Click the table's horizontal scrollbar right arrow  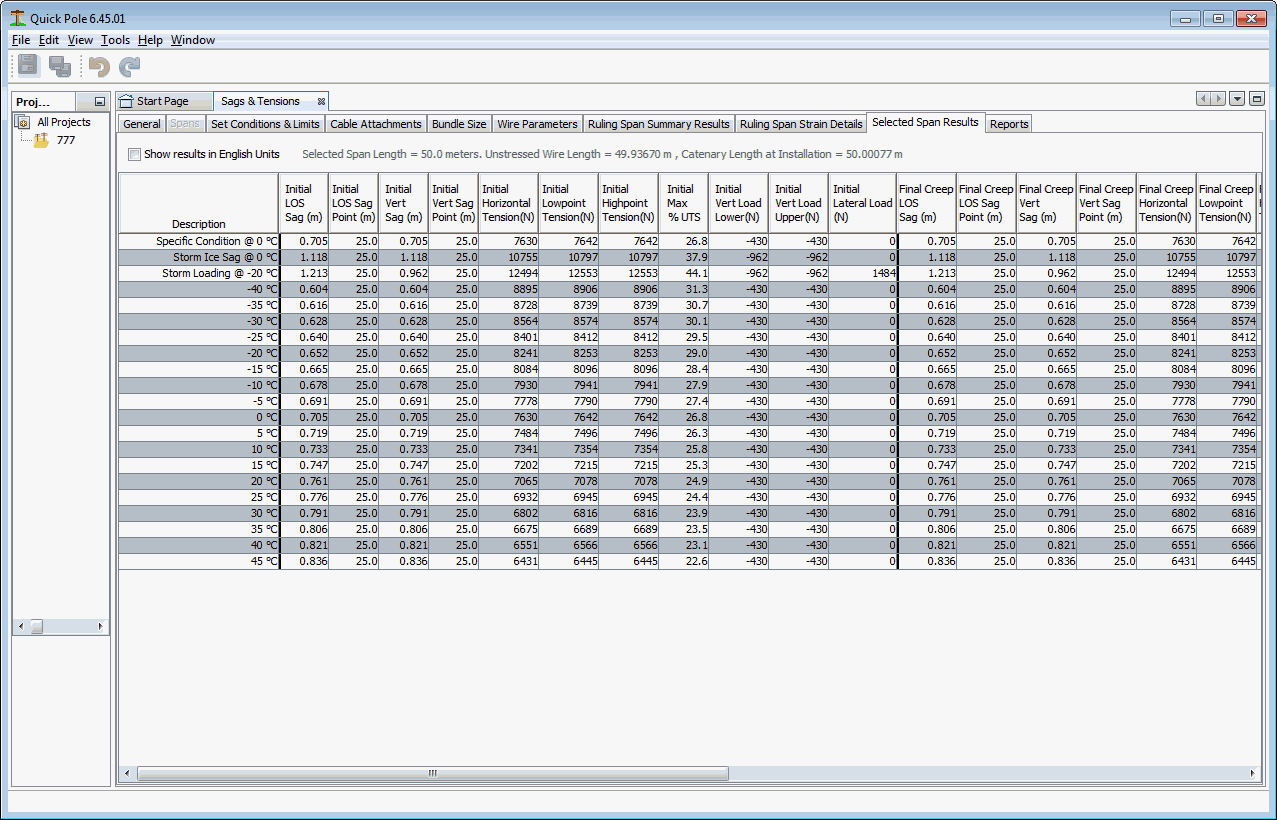[1253, 773]
